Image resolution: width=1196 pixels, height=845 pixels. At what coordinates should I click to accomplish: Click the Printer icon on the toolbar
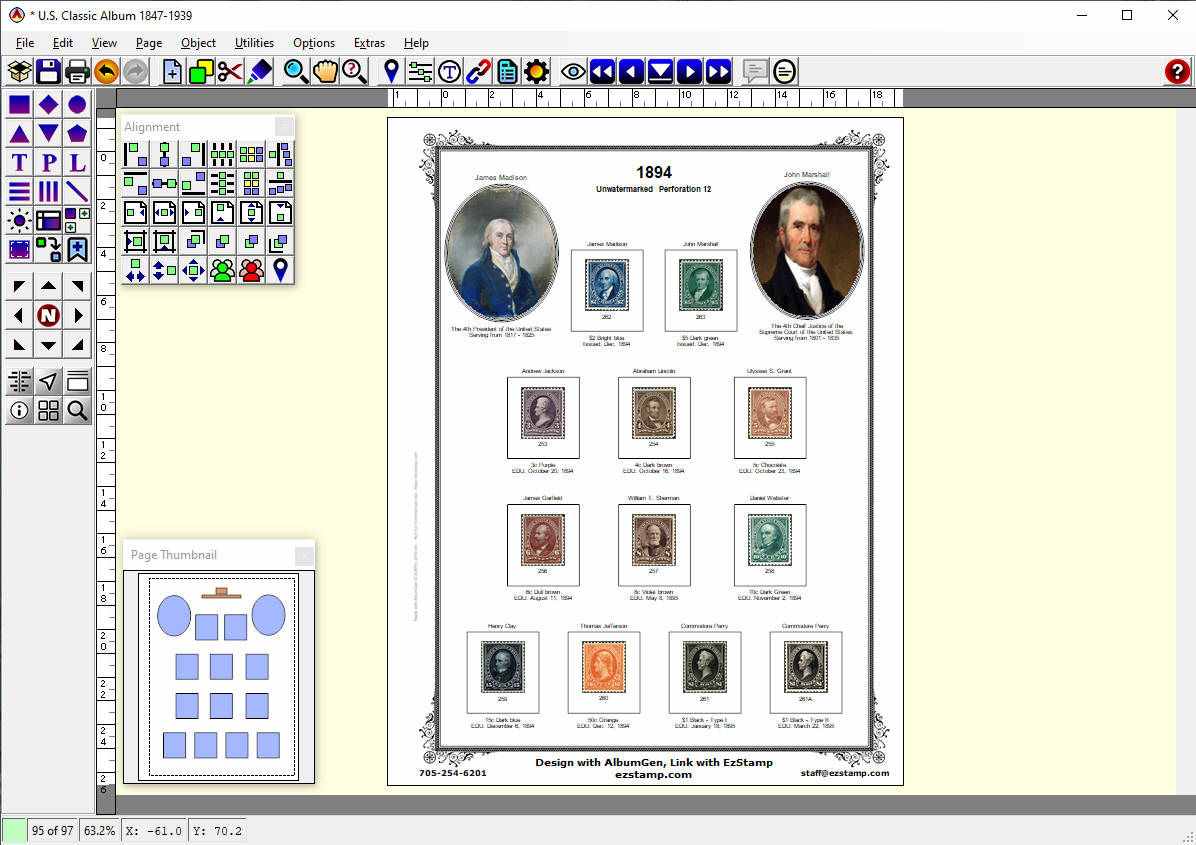[x=77, y=71]
